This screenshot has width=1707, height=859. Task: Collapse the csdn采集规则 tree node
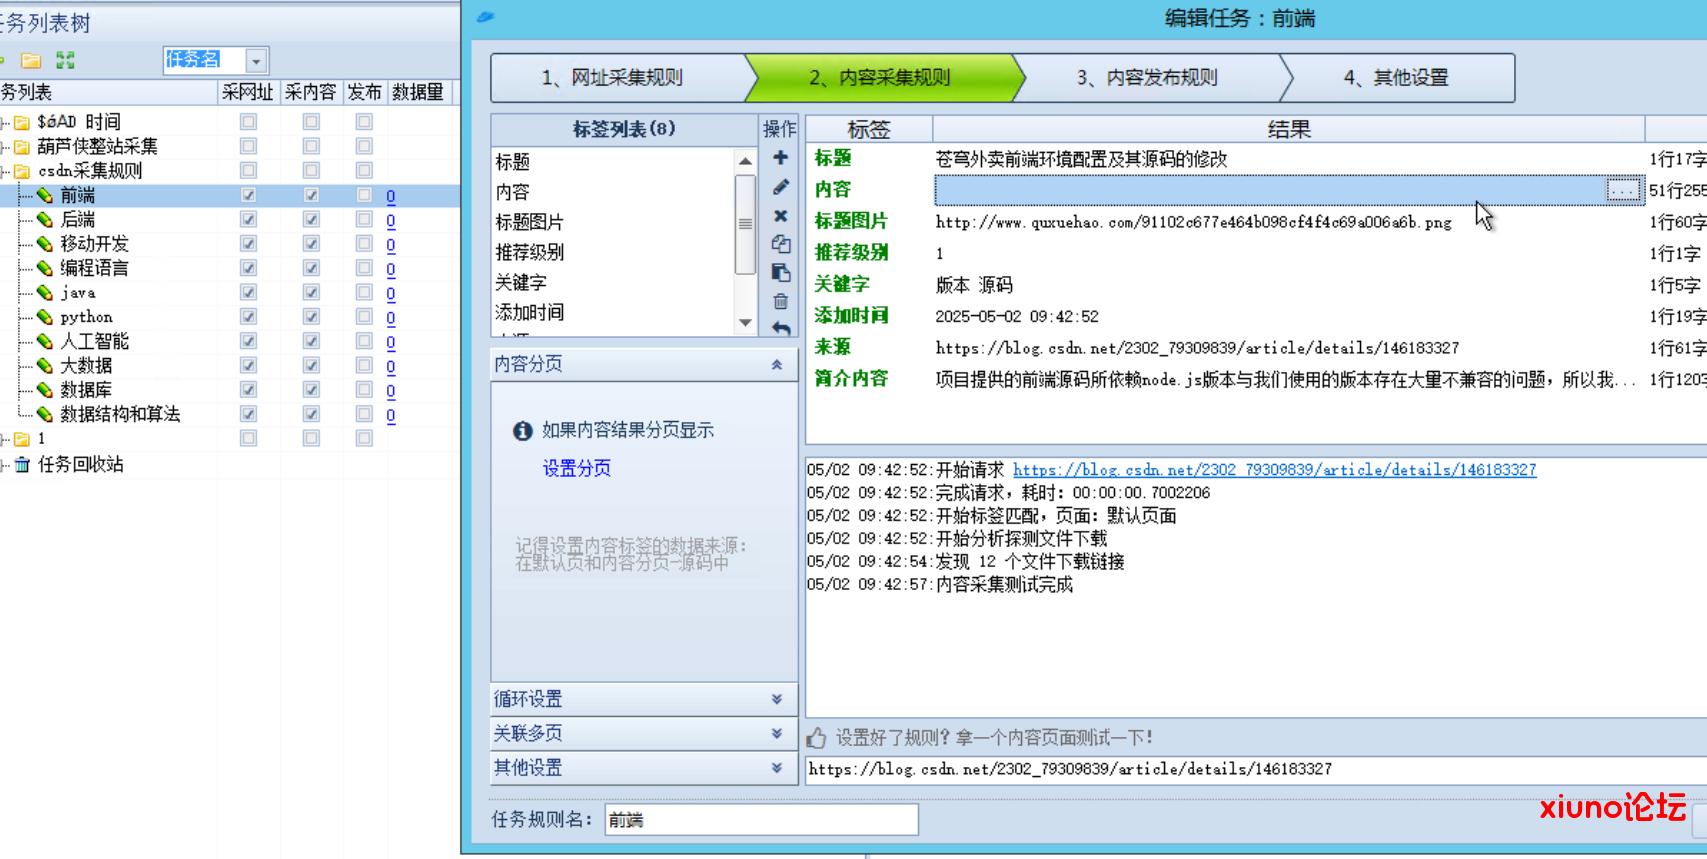point(4,171)
